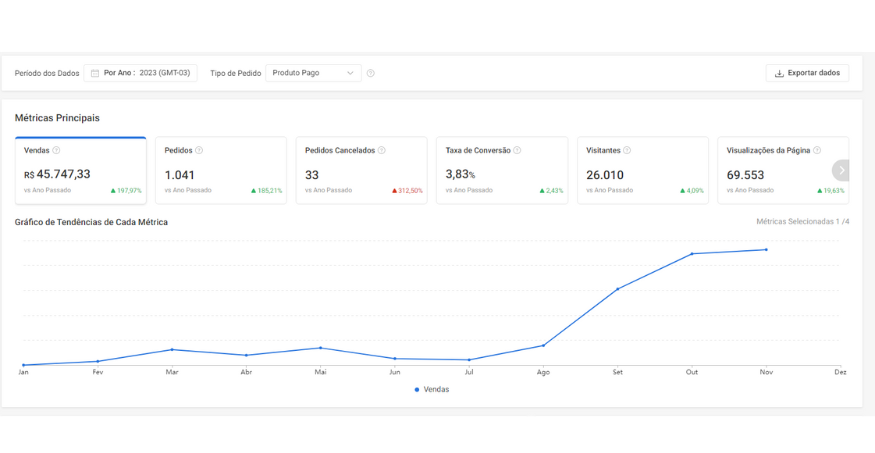875x453 pixels.
Task: Click the Out data point on the chart line
Action: point(692,254)
